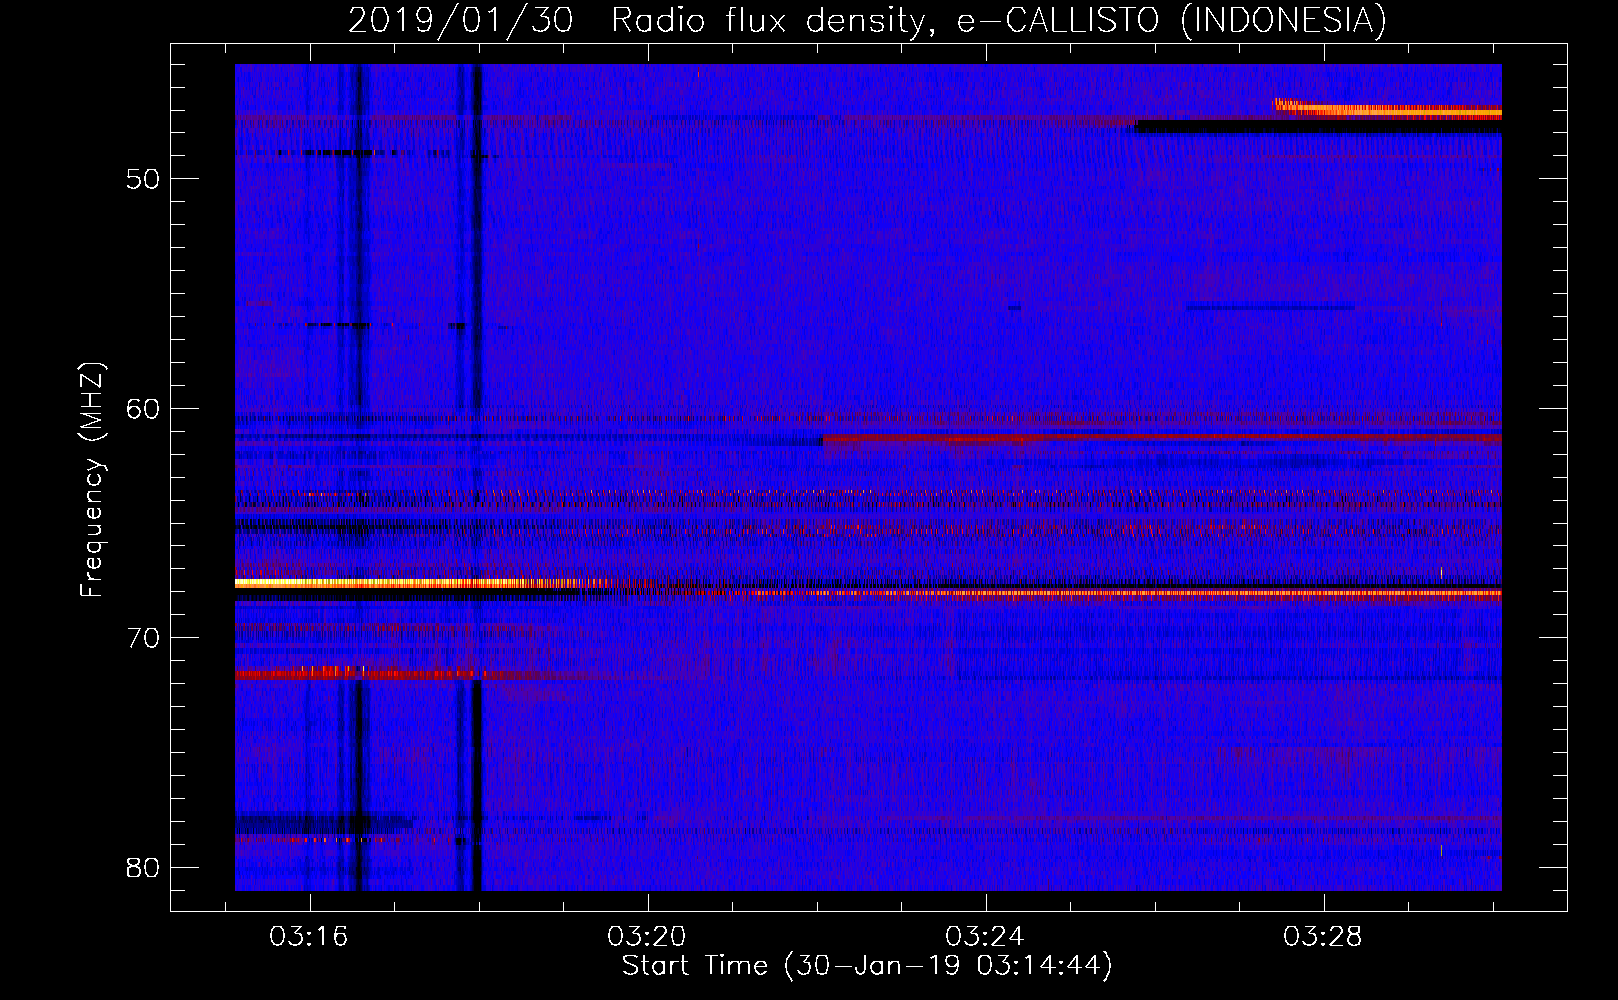The width and height of the screenshot is (1618, 1000).
Task: Click the orange emission streak near 47 MHz
Action: [x=1387, y=108]
